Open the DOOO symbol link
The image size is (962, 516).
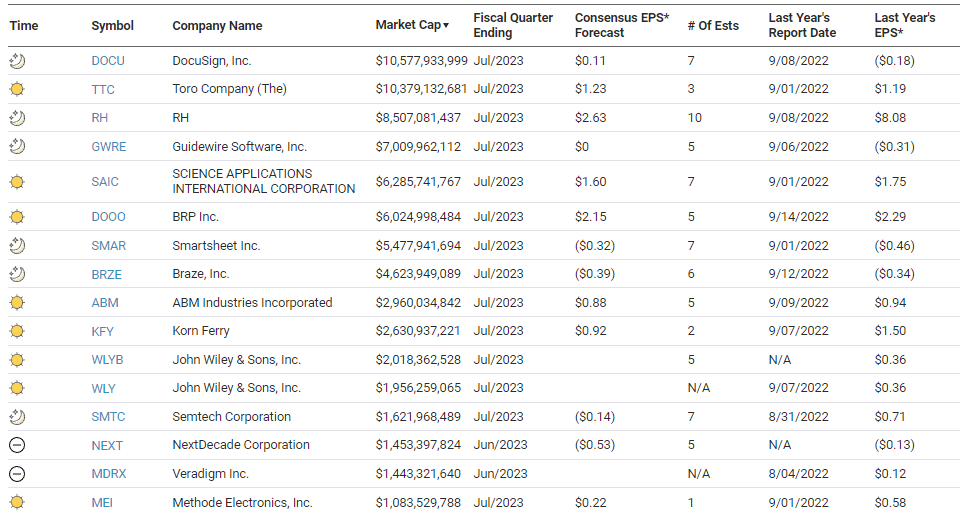(x=108, y=217)
